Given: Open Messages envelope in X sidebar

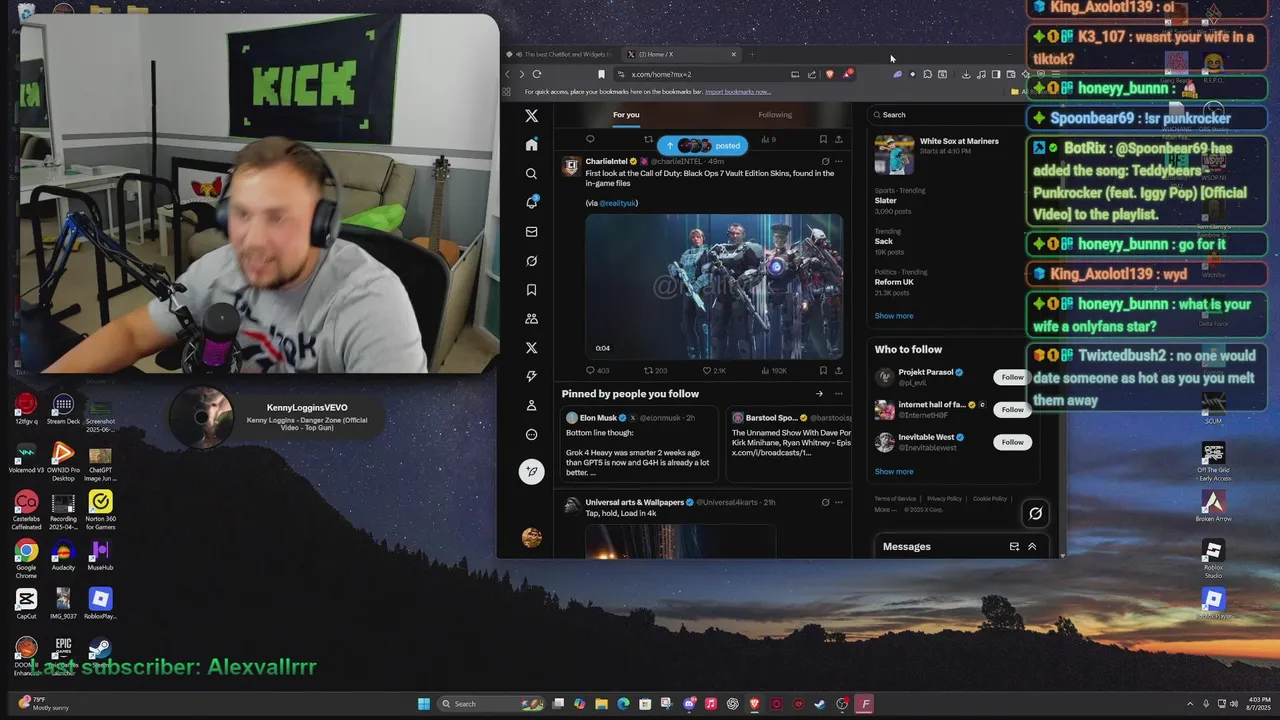Looking at the screenshot, I should pyautogui.click(x=531, y=232).
